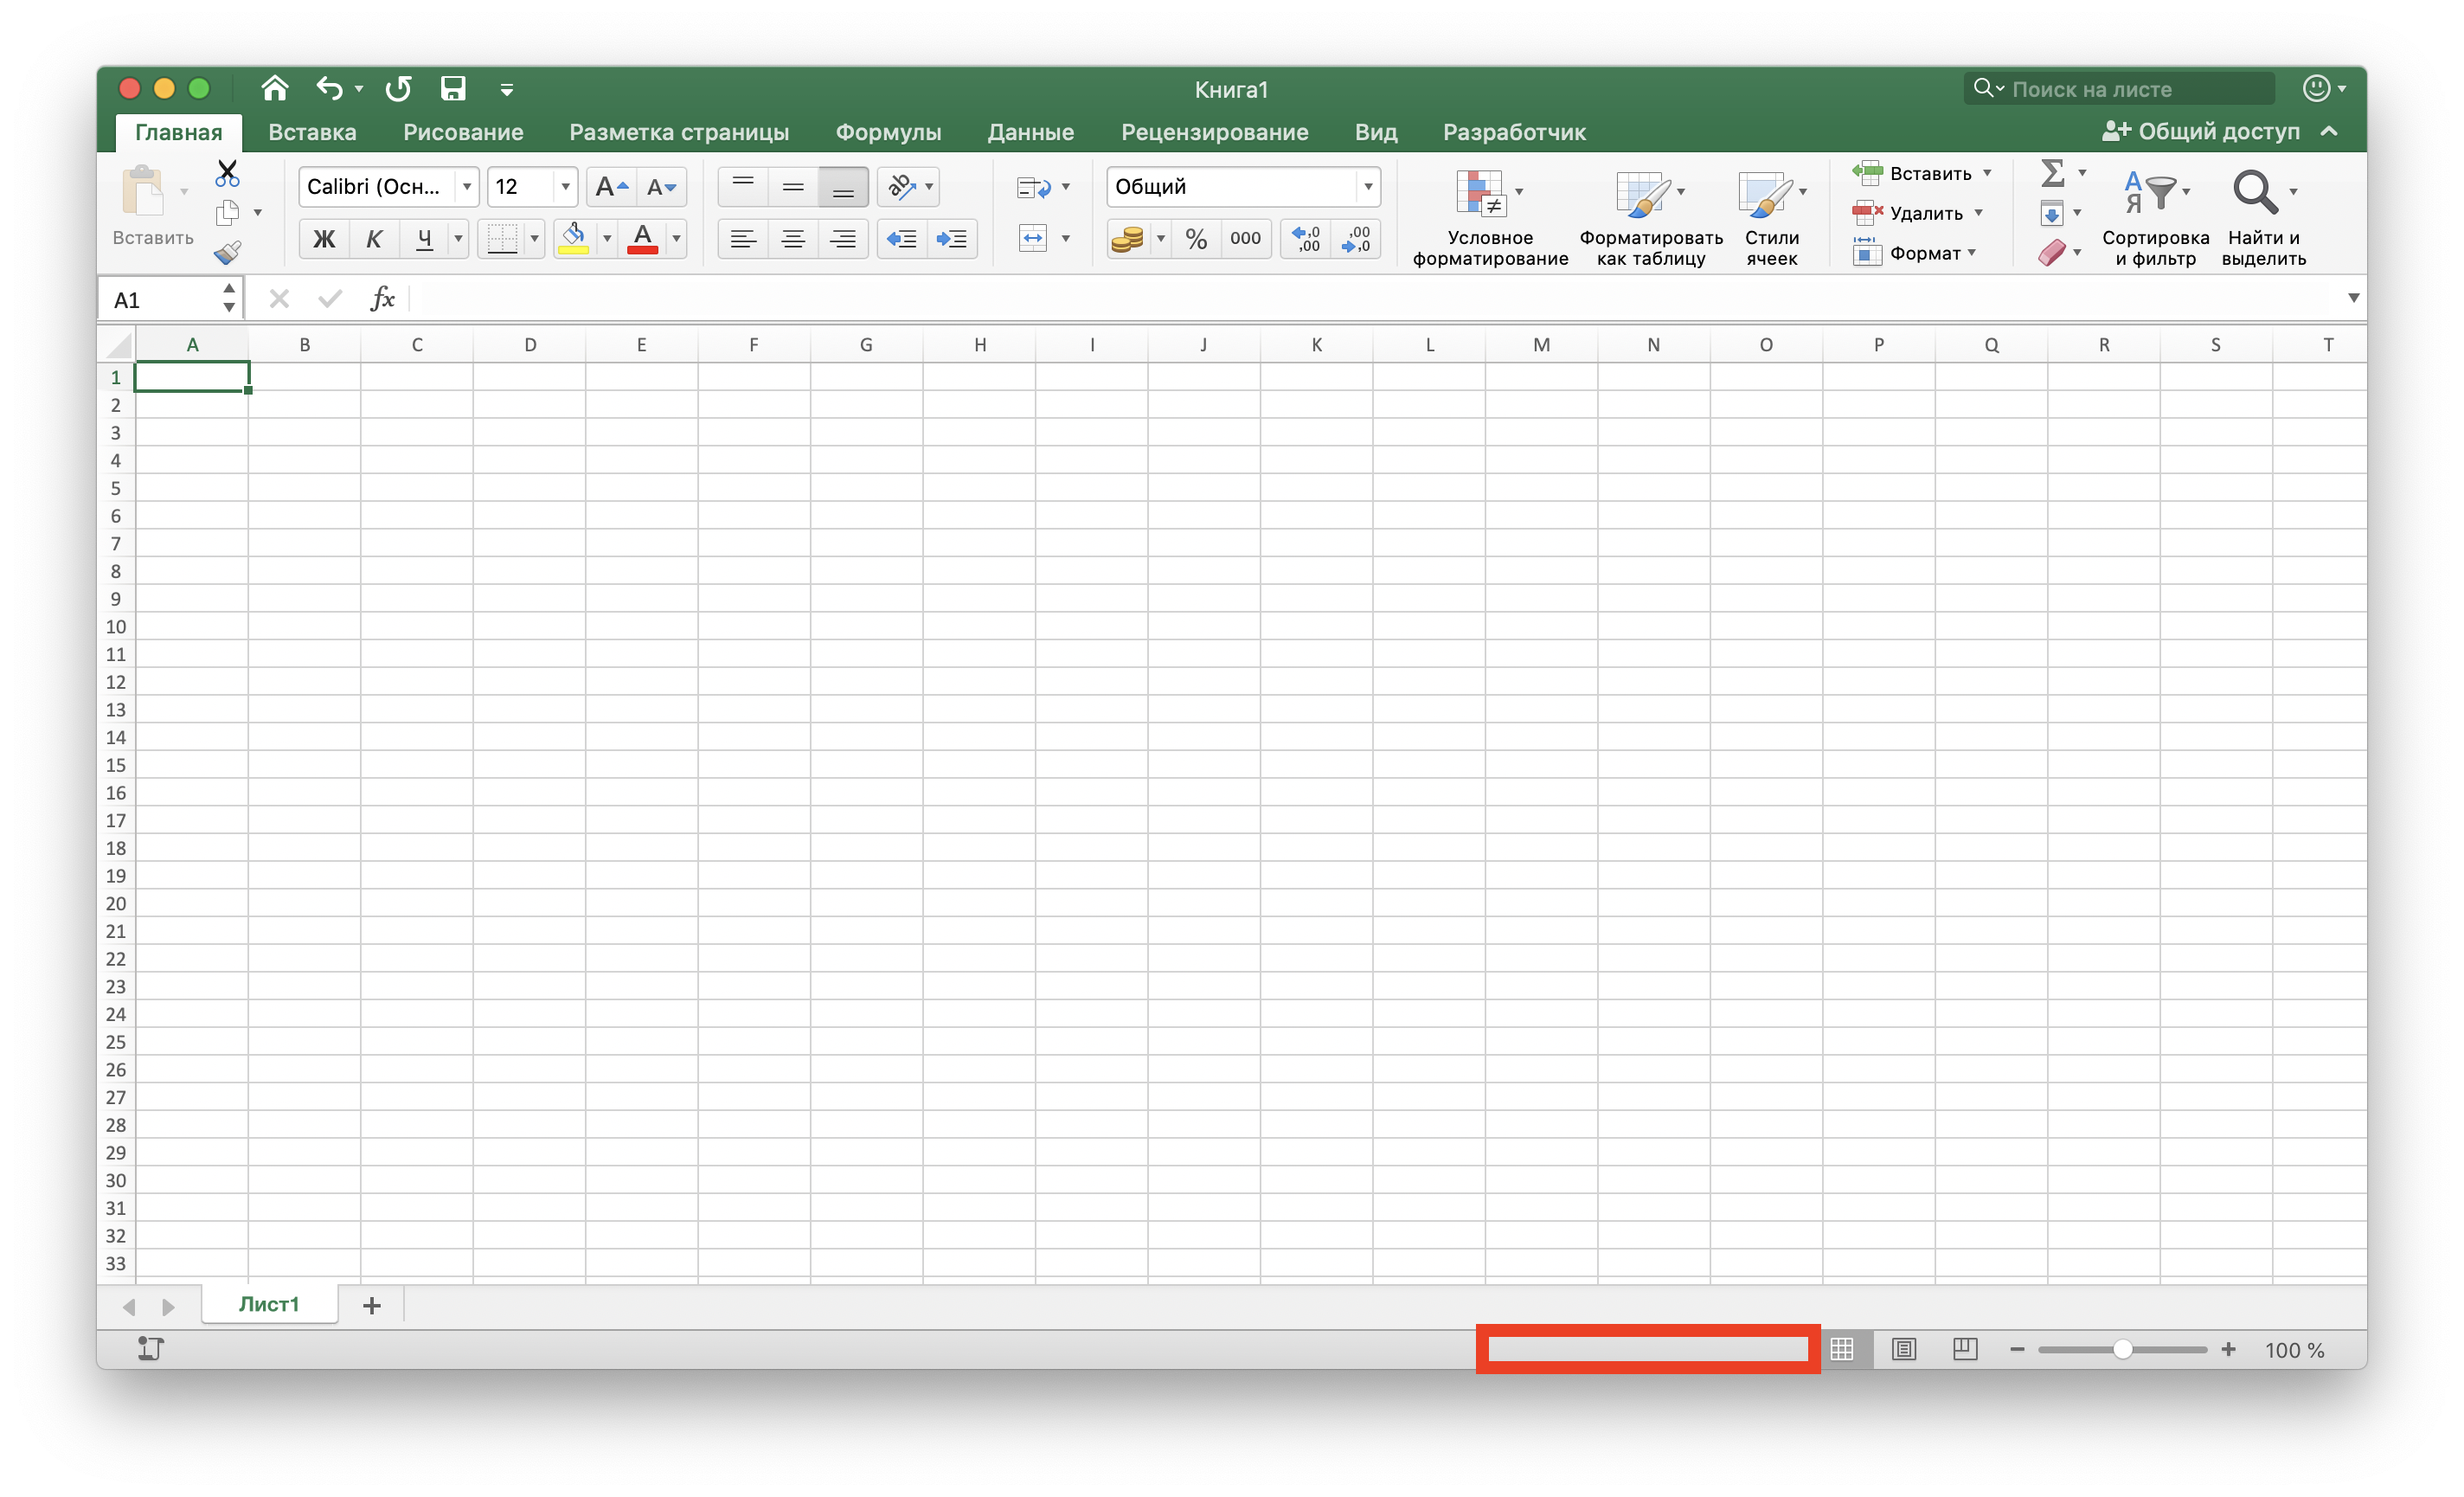Switch to Page Layout view

[x=1904, y=1350]
